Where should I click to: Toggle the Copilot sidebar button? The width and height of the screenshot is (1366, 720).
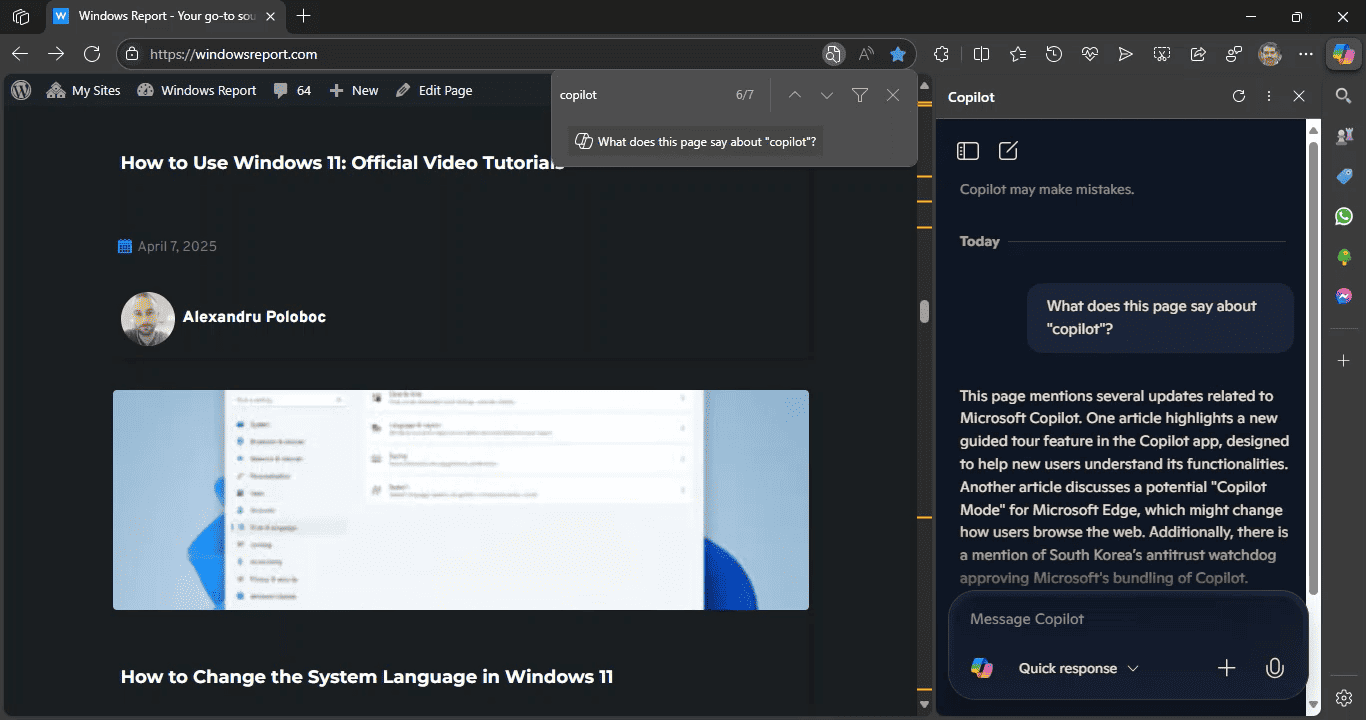pos(1343,54)
